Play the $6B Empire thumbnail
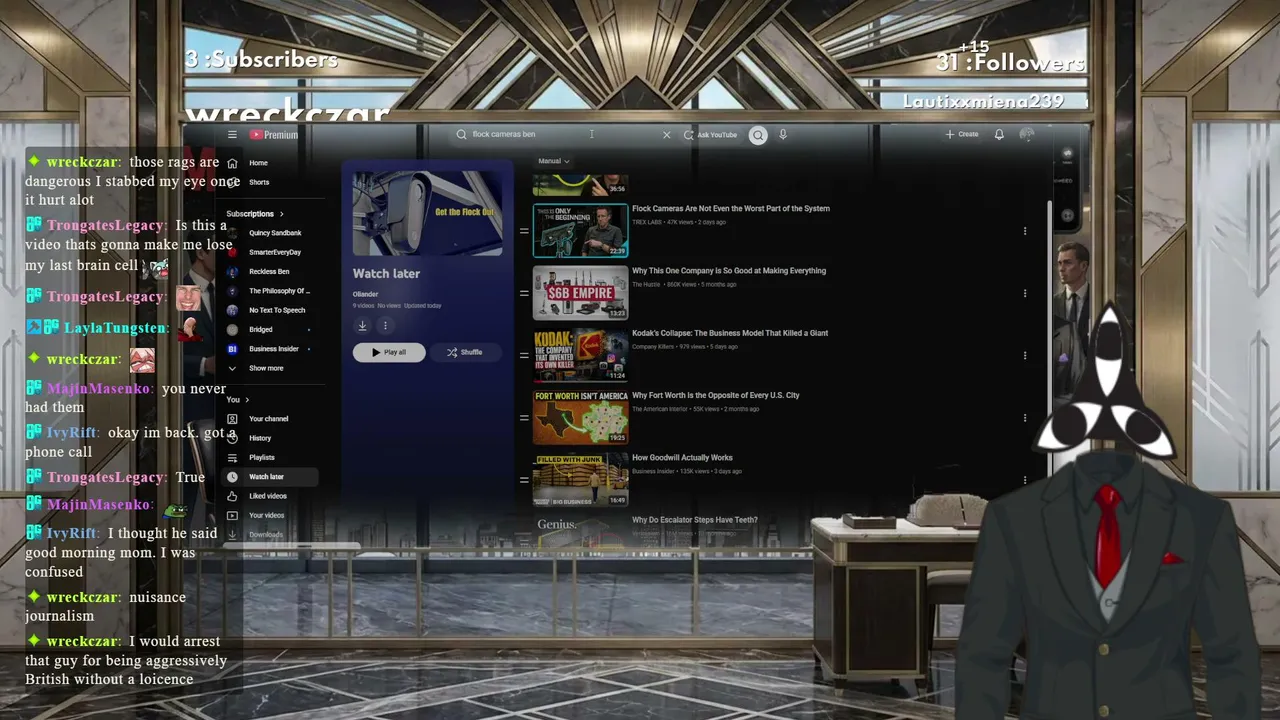The image size is (1280, 720). click(580, 293)
